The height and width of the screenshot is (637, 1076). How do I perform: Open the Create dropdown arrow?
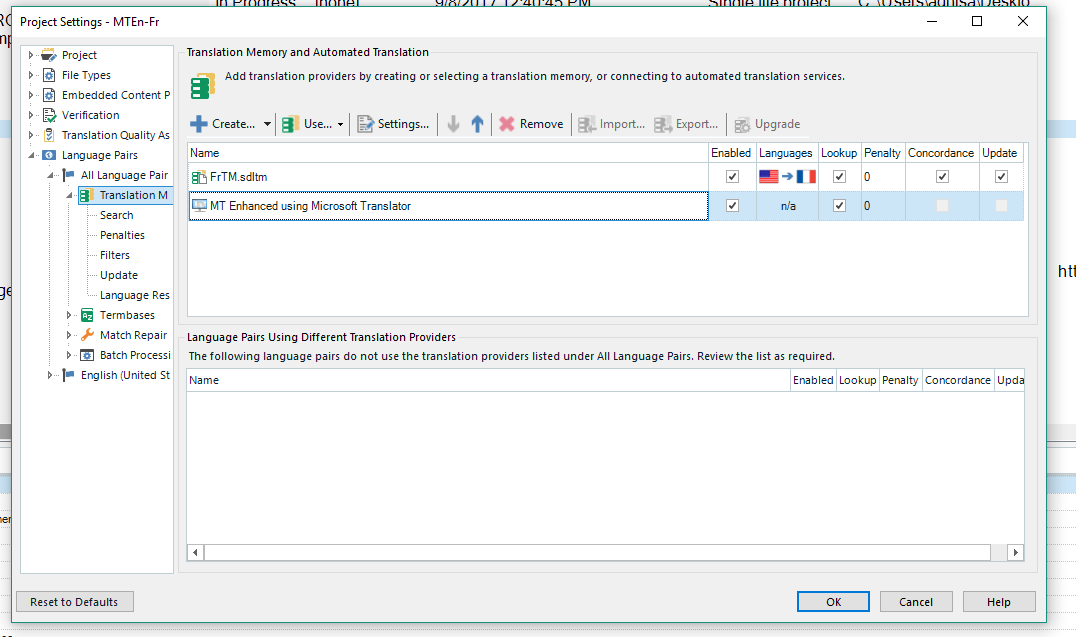click(x=267, y=124)
